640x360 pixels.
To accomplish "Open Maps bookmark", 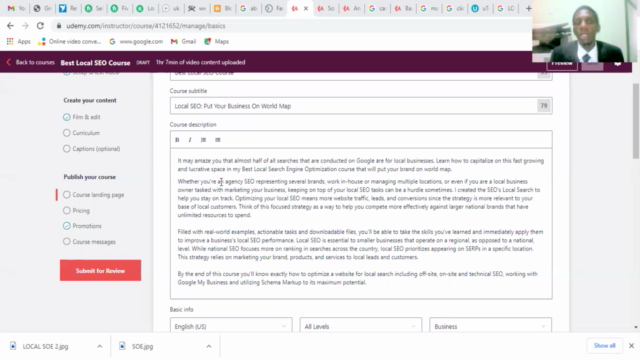I will 216,42.
